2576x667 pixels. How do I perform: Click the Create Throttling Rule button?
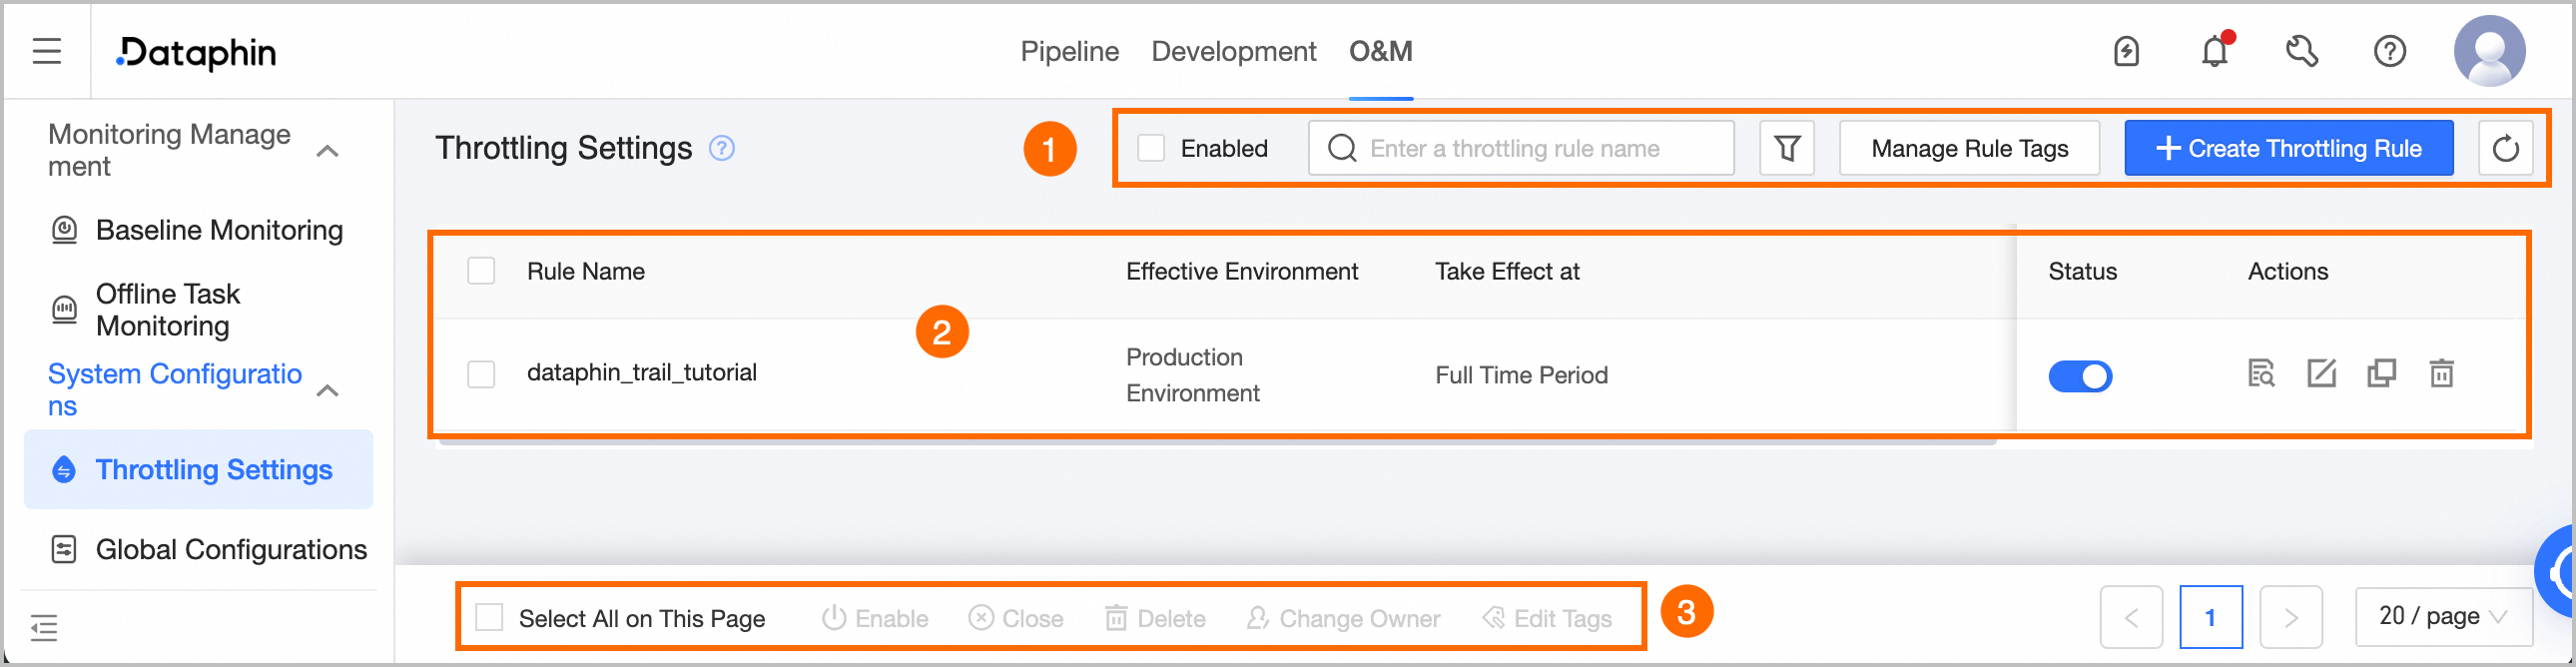pyautogui.click(x=2288, y=149)
